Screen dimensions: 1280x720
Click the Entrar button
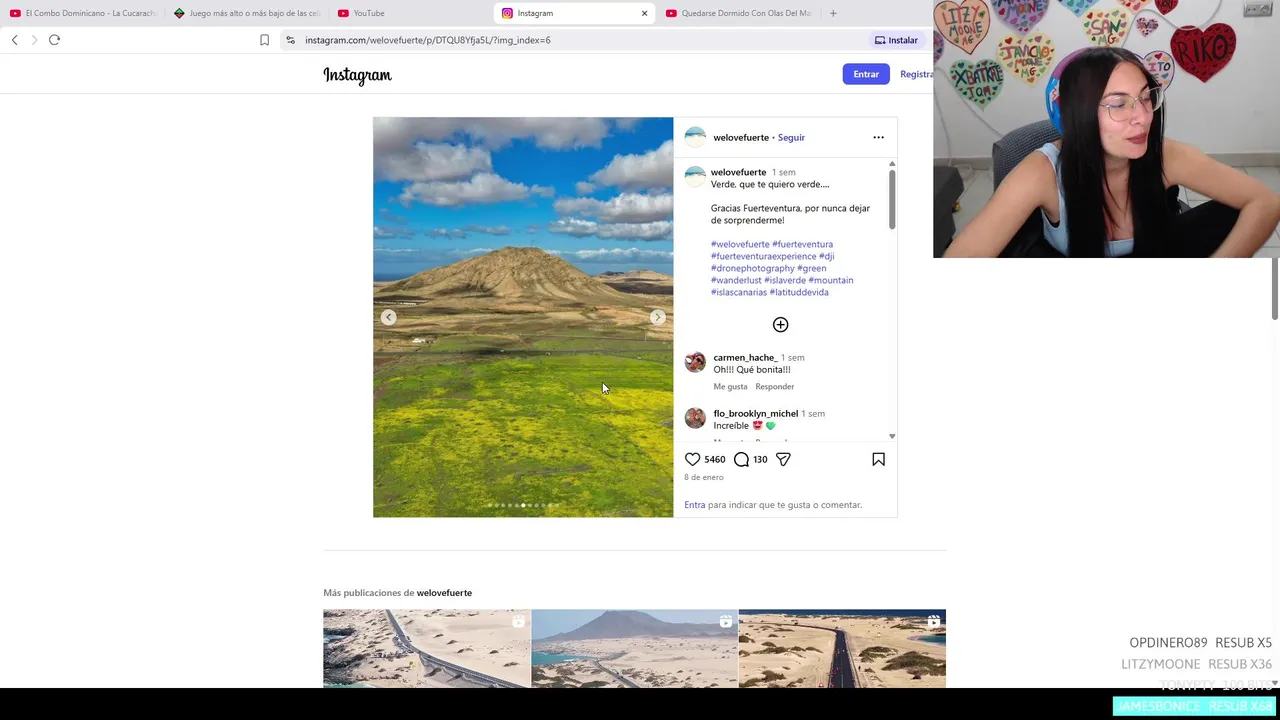(866, 74)
